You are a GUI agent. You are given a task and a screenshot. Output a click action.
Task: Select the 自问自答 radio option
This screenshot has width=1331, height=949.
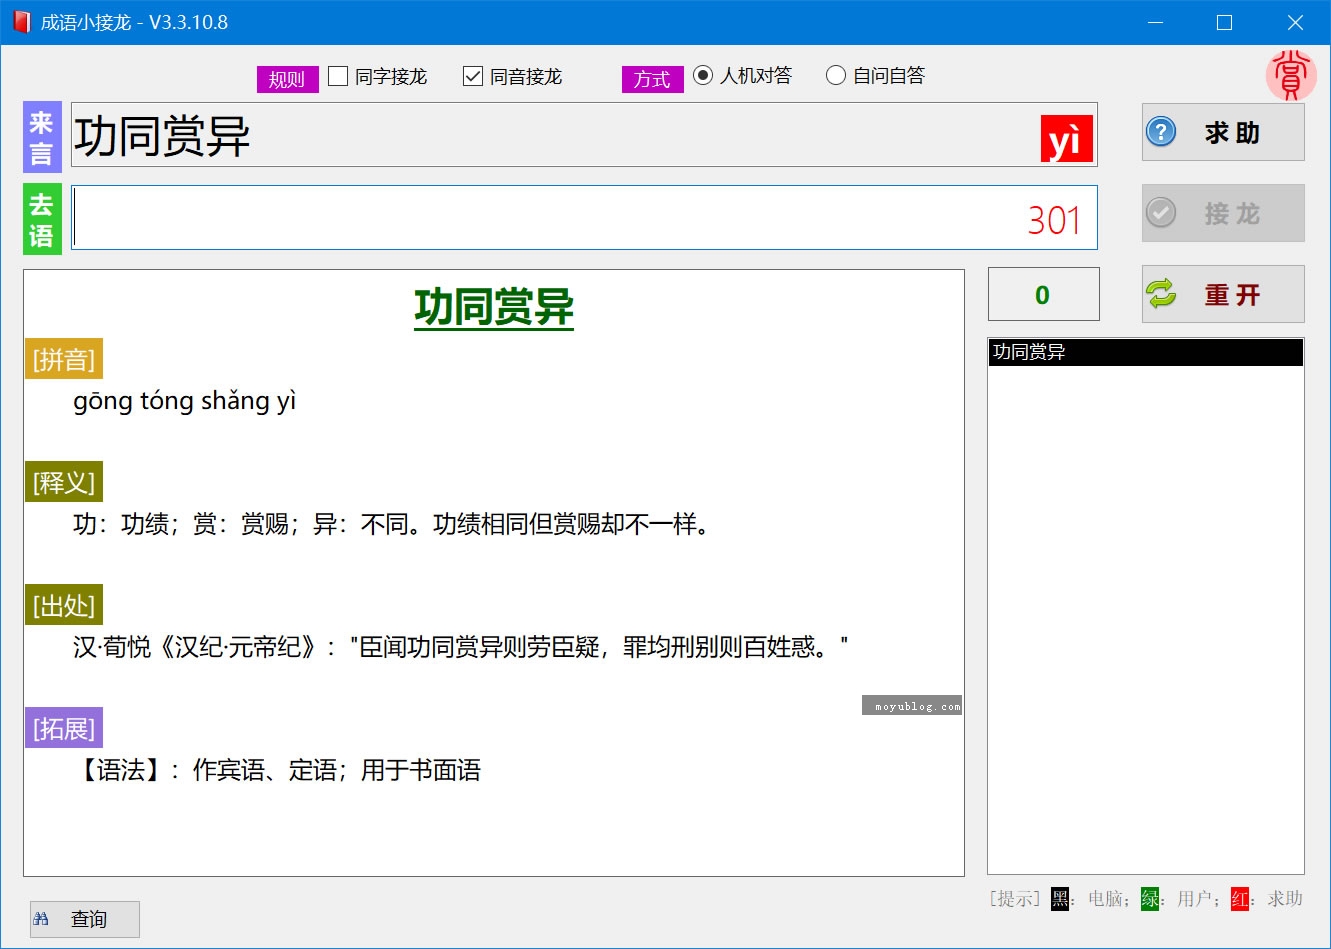point(836,75)
